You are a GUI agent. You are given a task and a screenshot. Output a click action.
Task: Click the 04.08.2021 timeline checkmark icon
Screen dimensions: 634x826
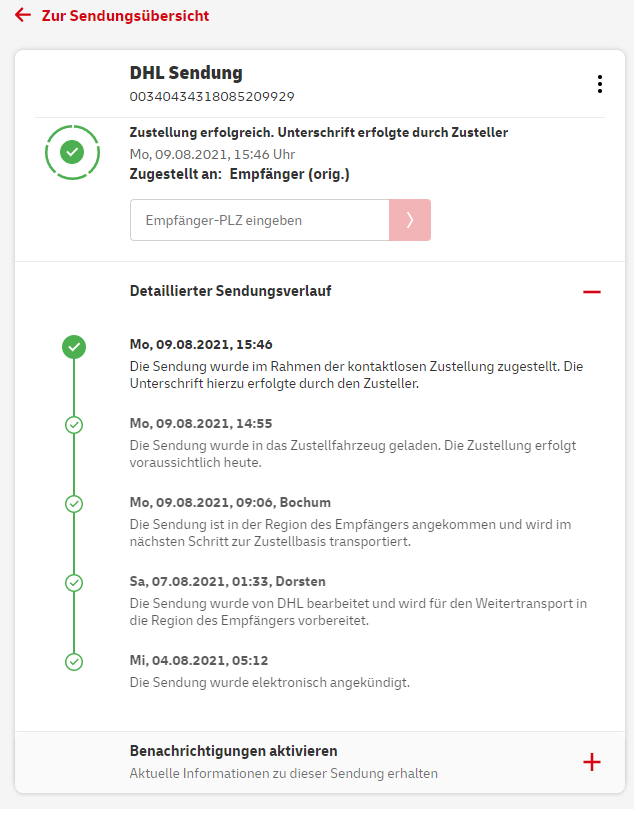point(73,661)
